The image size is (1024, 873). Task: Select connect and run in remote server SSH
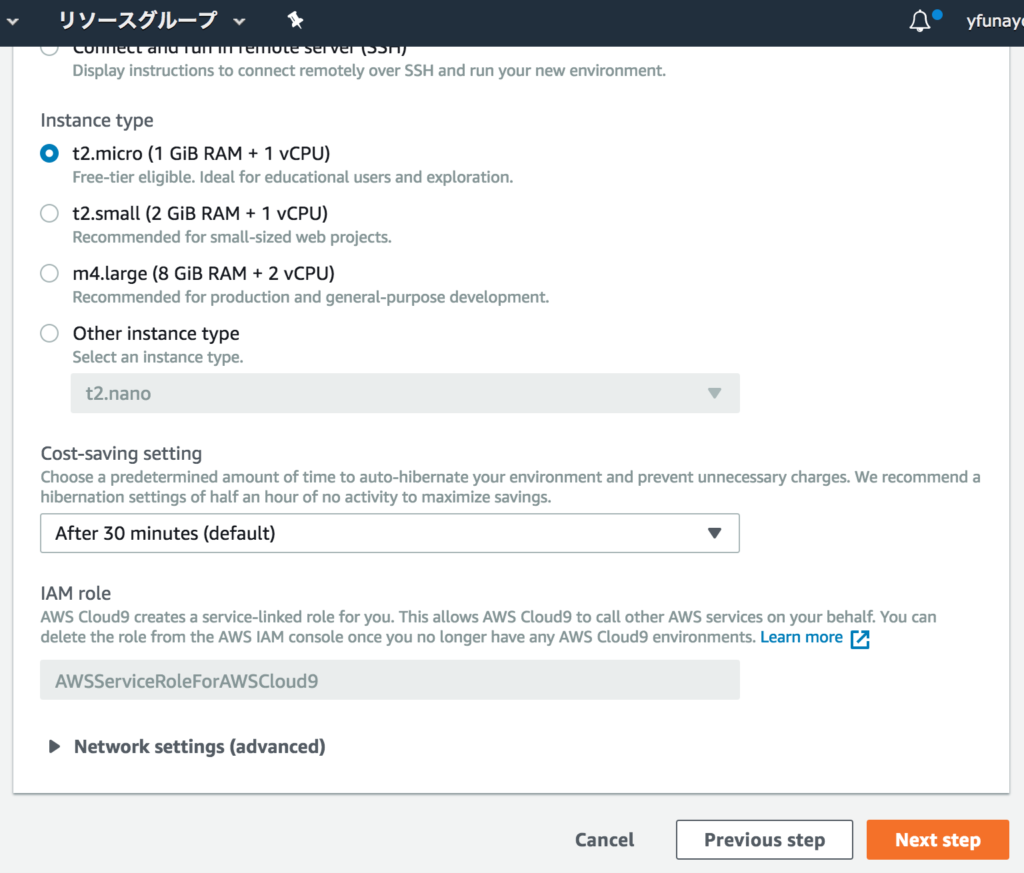pos(49,47)
